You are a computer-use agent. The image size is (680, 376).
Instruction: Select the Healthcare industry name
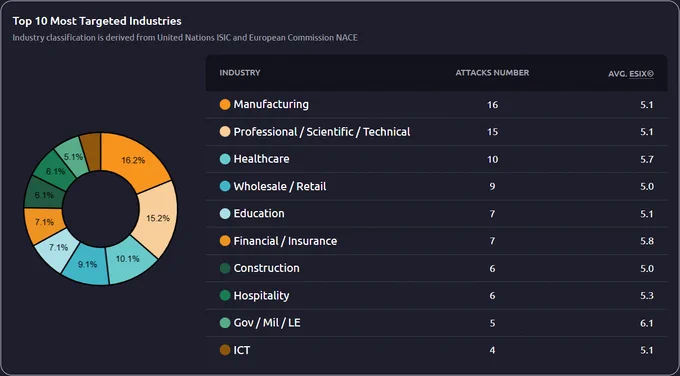tap(262, 159)
